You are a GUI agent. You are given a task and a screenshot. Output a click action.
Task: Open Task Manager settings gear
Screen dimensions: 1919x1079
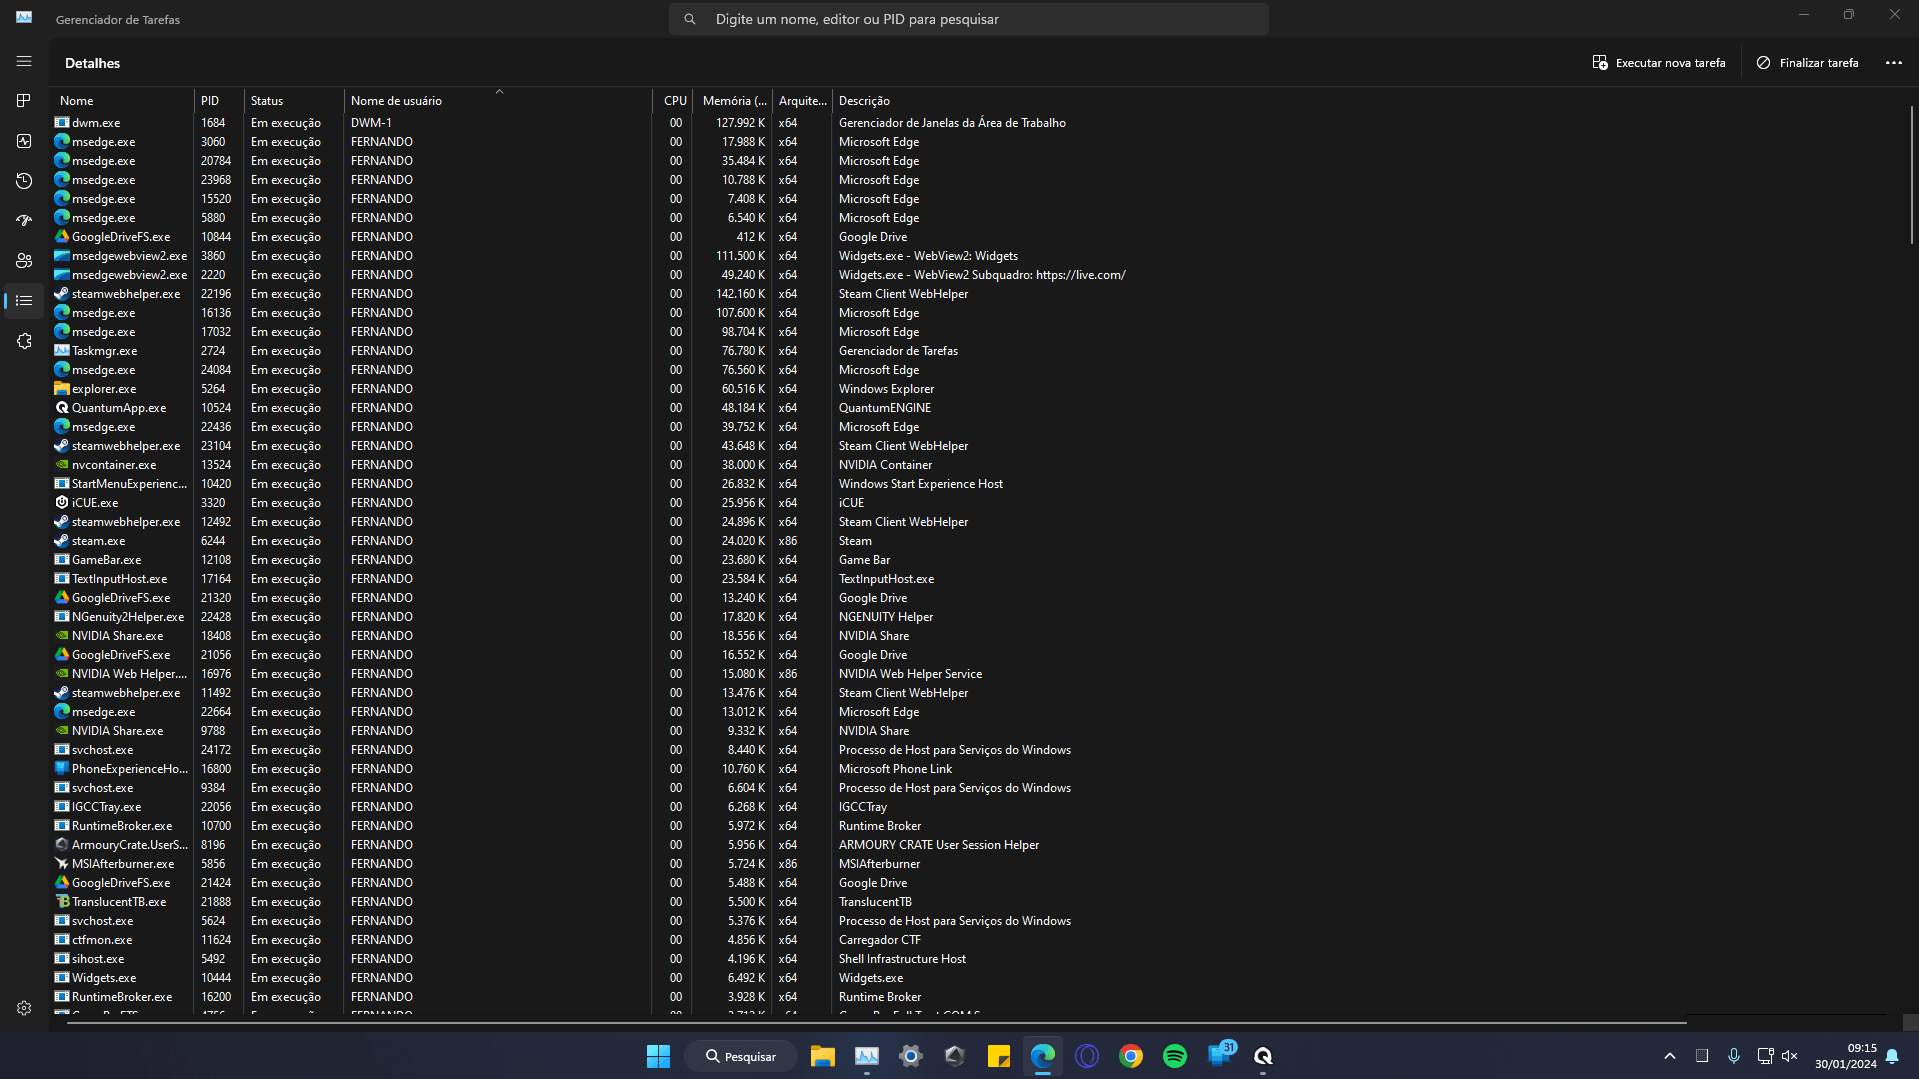click(x=24, y=1008)
